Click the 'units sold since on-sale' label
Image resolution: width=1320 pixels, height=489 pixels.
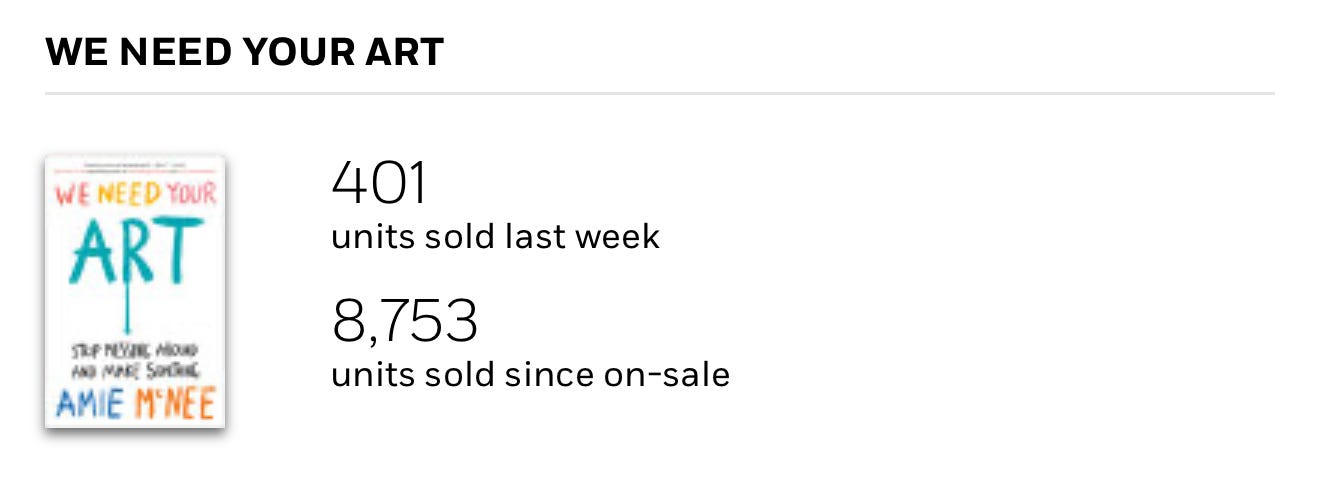point(531,374)
